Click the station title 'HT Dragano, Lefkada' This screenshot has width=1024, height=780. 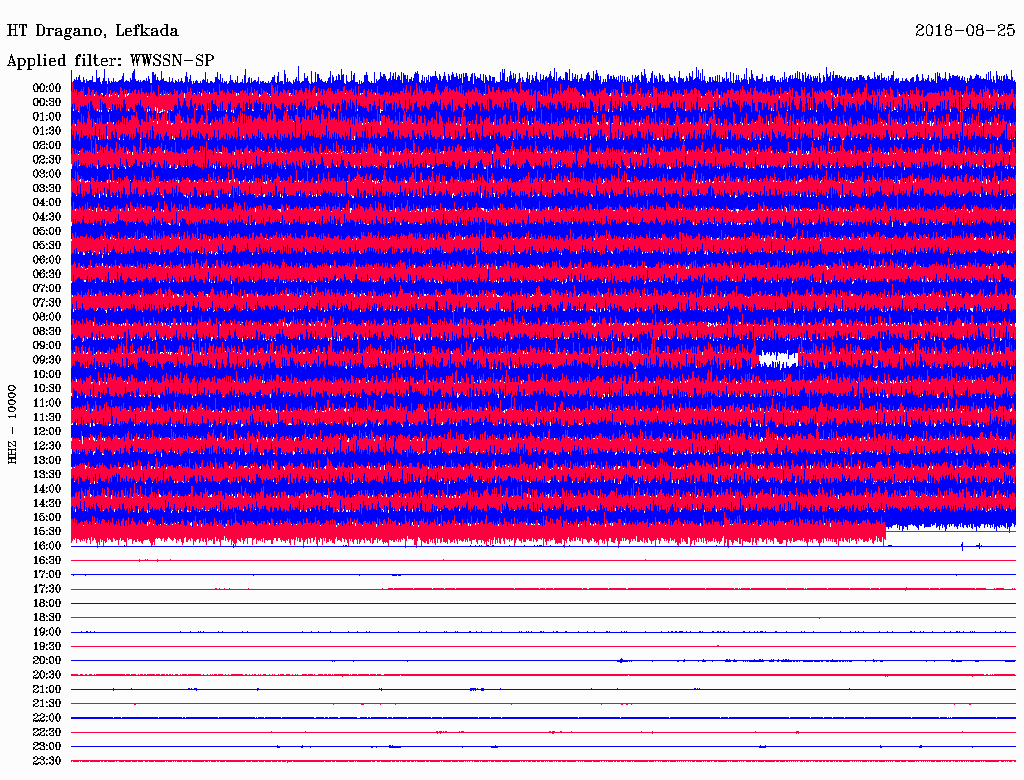92,31
